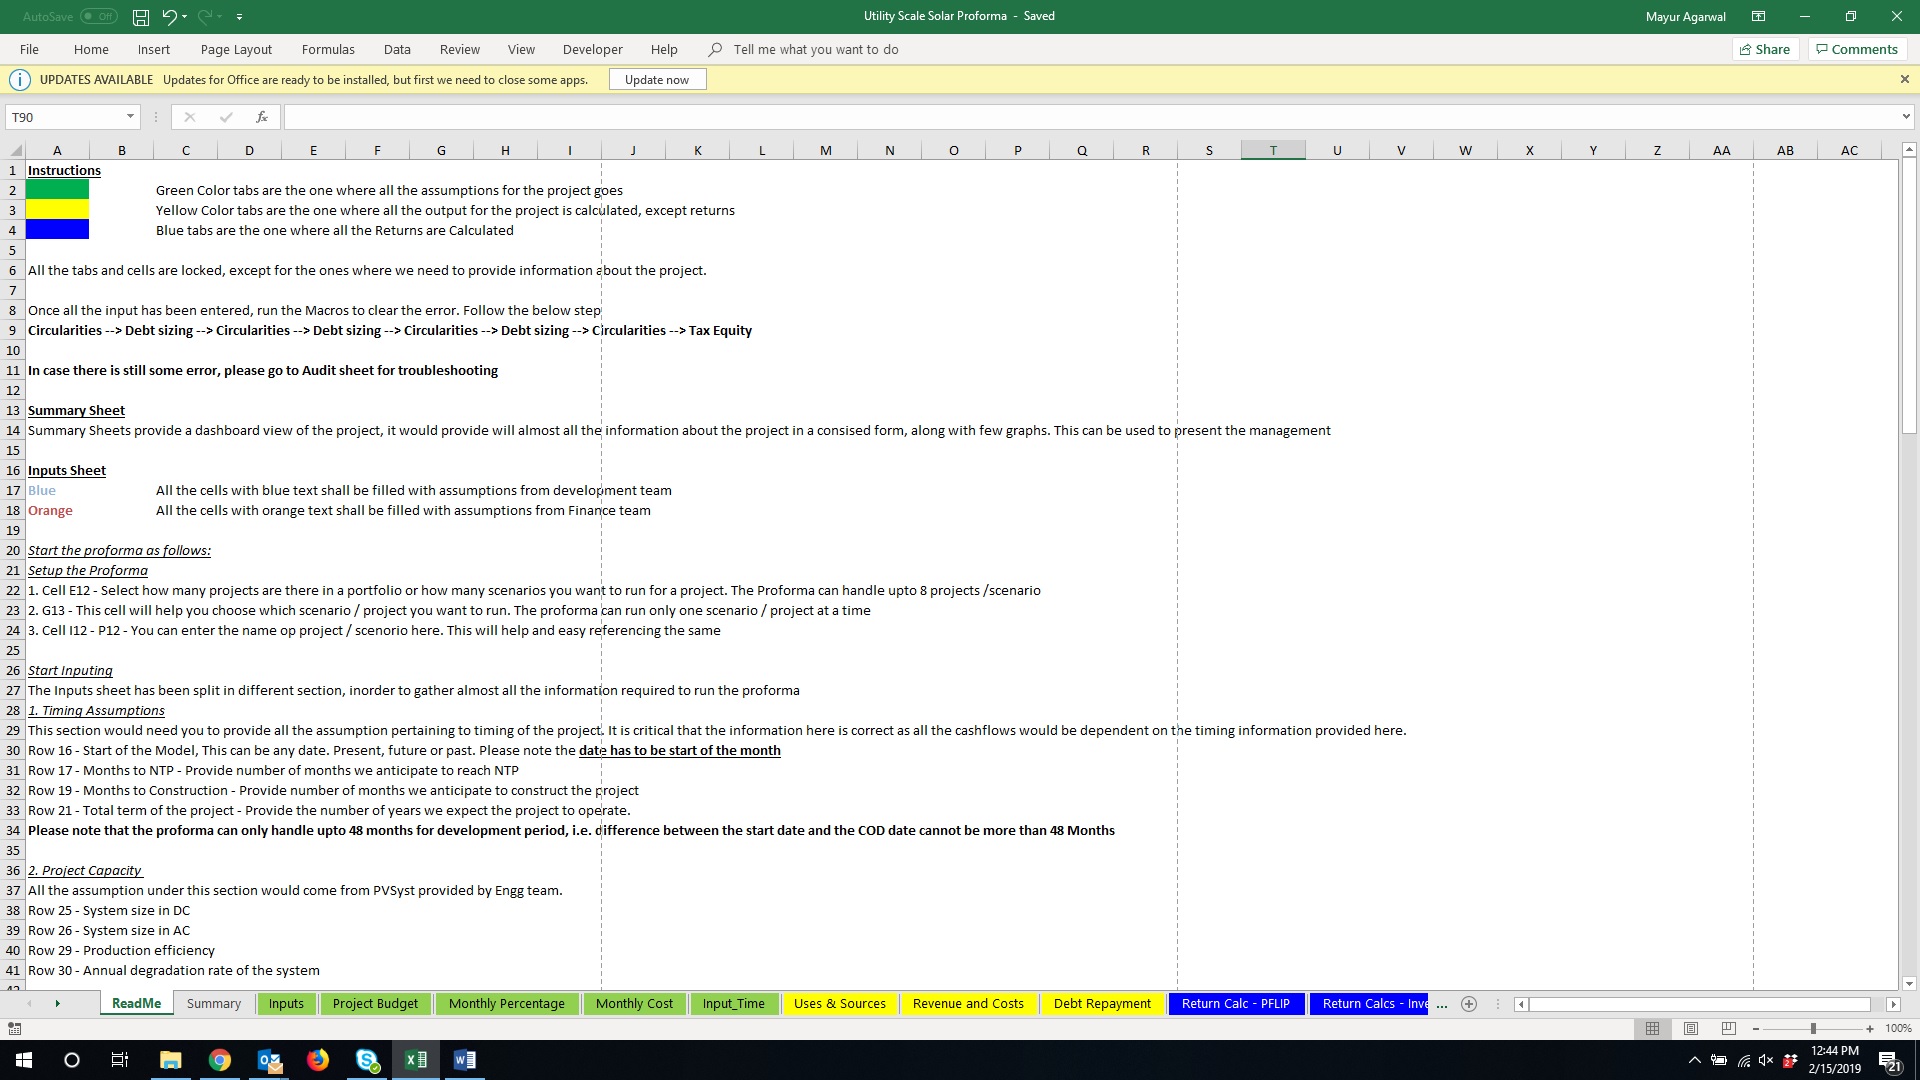Click the more sheets ellipsis
The width and height of the screenshot is (1920, 1080).
1442,1004
